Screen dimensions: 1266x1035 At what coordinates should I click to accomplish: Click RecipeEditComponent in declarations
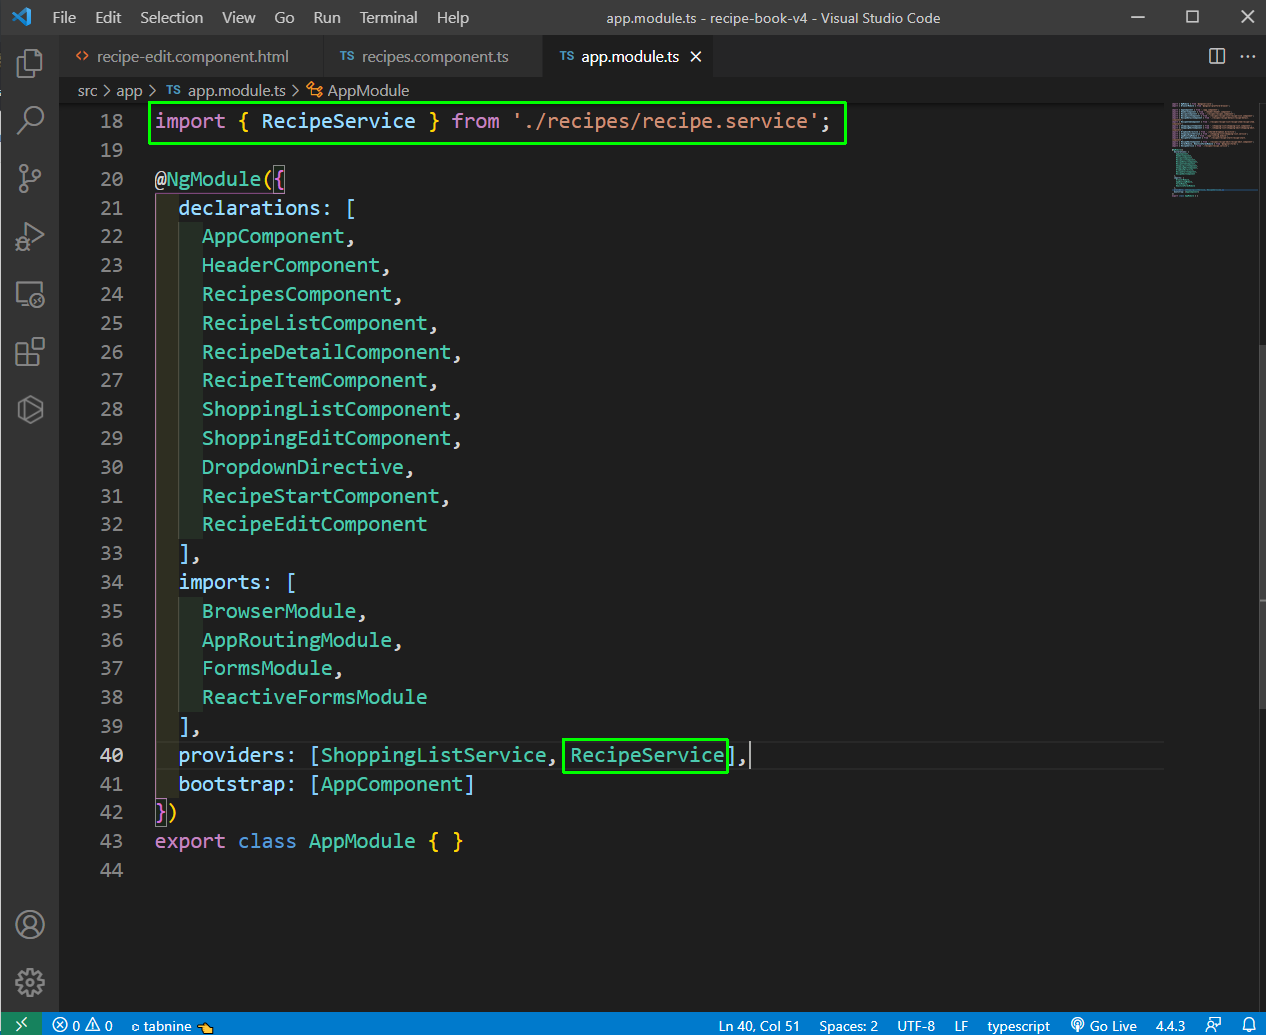314,524
